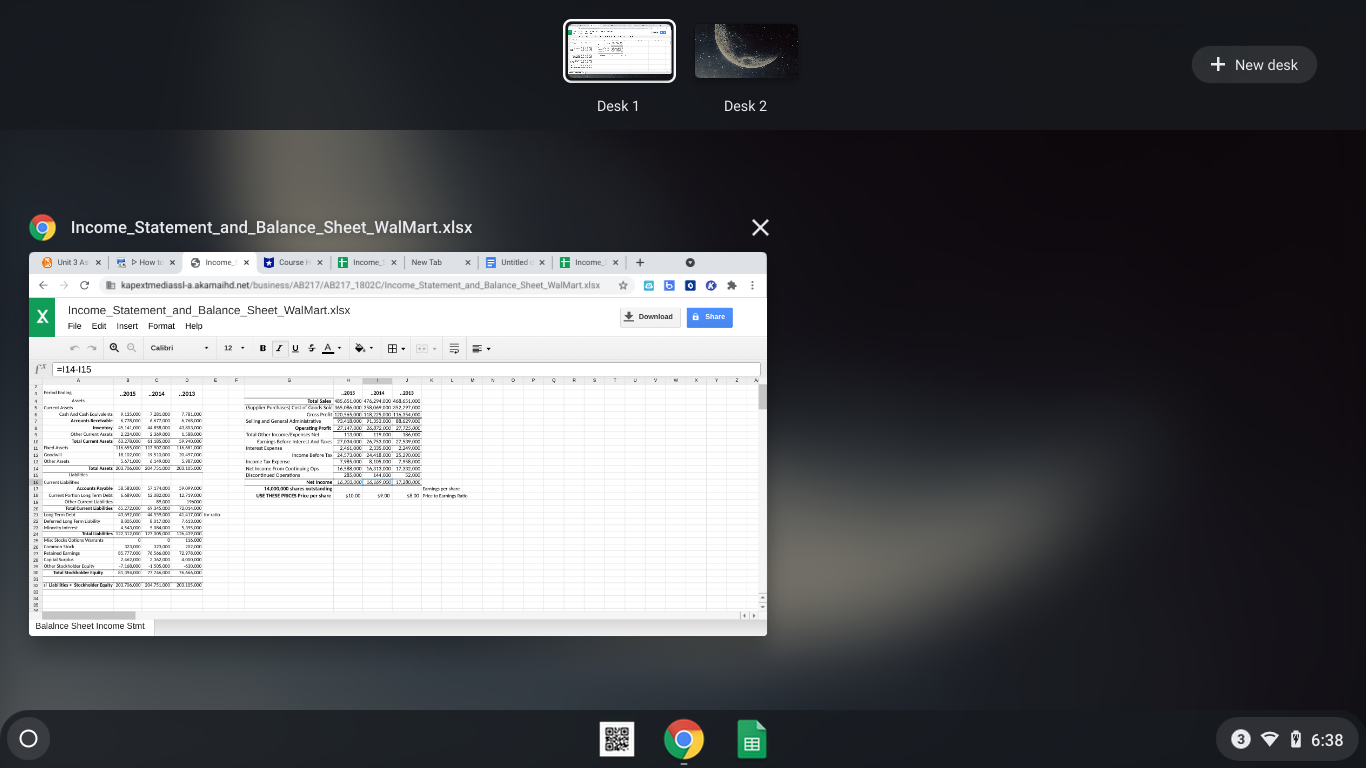Click the merge cells tool
This screenshot has width=1366, height=768.
tap(422, 348)
